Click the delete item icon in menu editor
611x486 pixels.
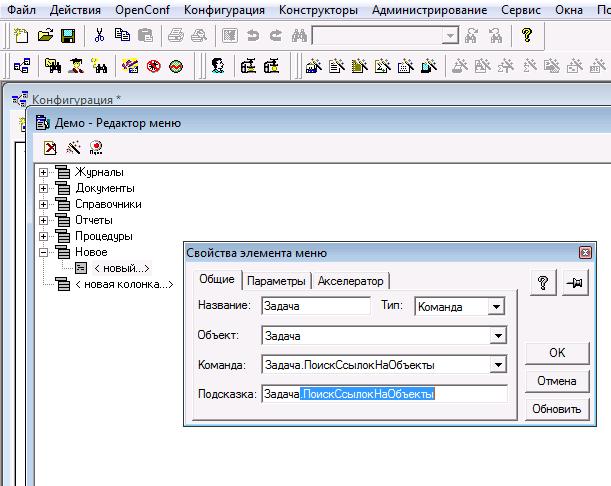tap(50, 148)
